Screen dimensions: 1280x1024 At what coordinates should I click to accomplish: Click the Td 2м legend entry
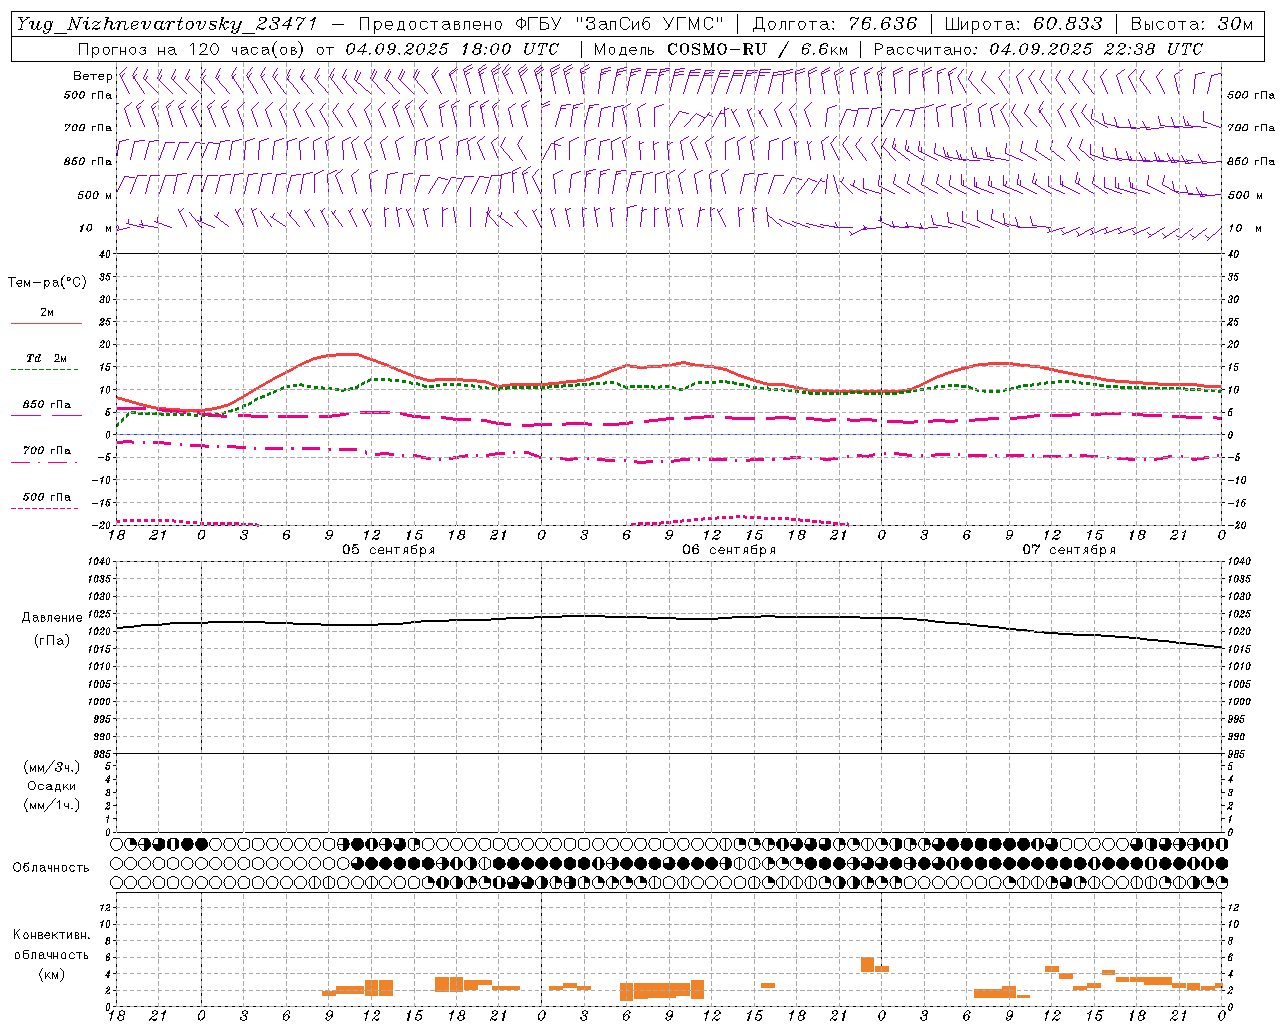[47, 358]
